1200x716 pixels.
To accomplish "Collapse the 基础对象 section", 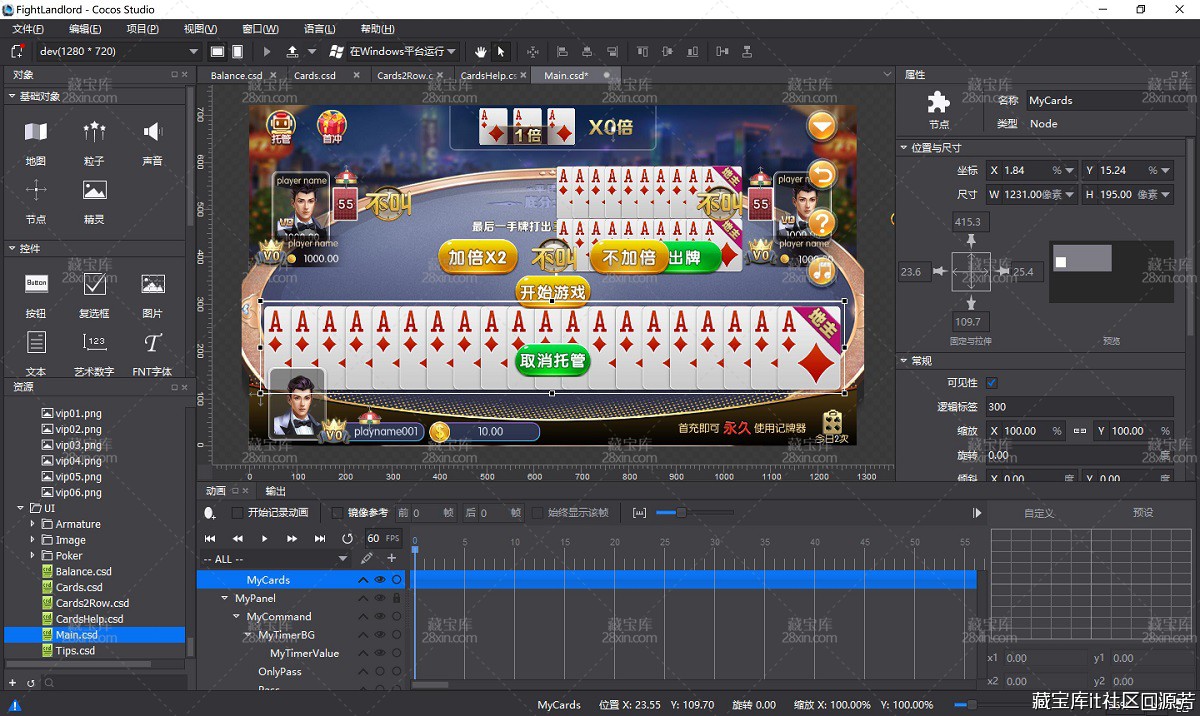I will pos(13,97).
